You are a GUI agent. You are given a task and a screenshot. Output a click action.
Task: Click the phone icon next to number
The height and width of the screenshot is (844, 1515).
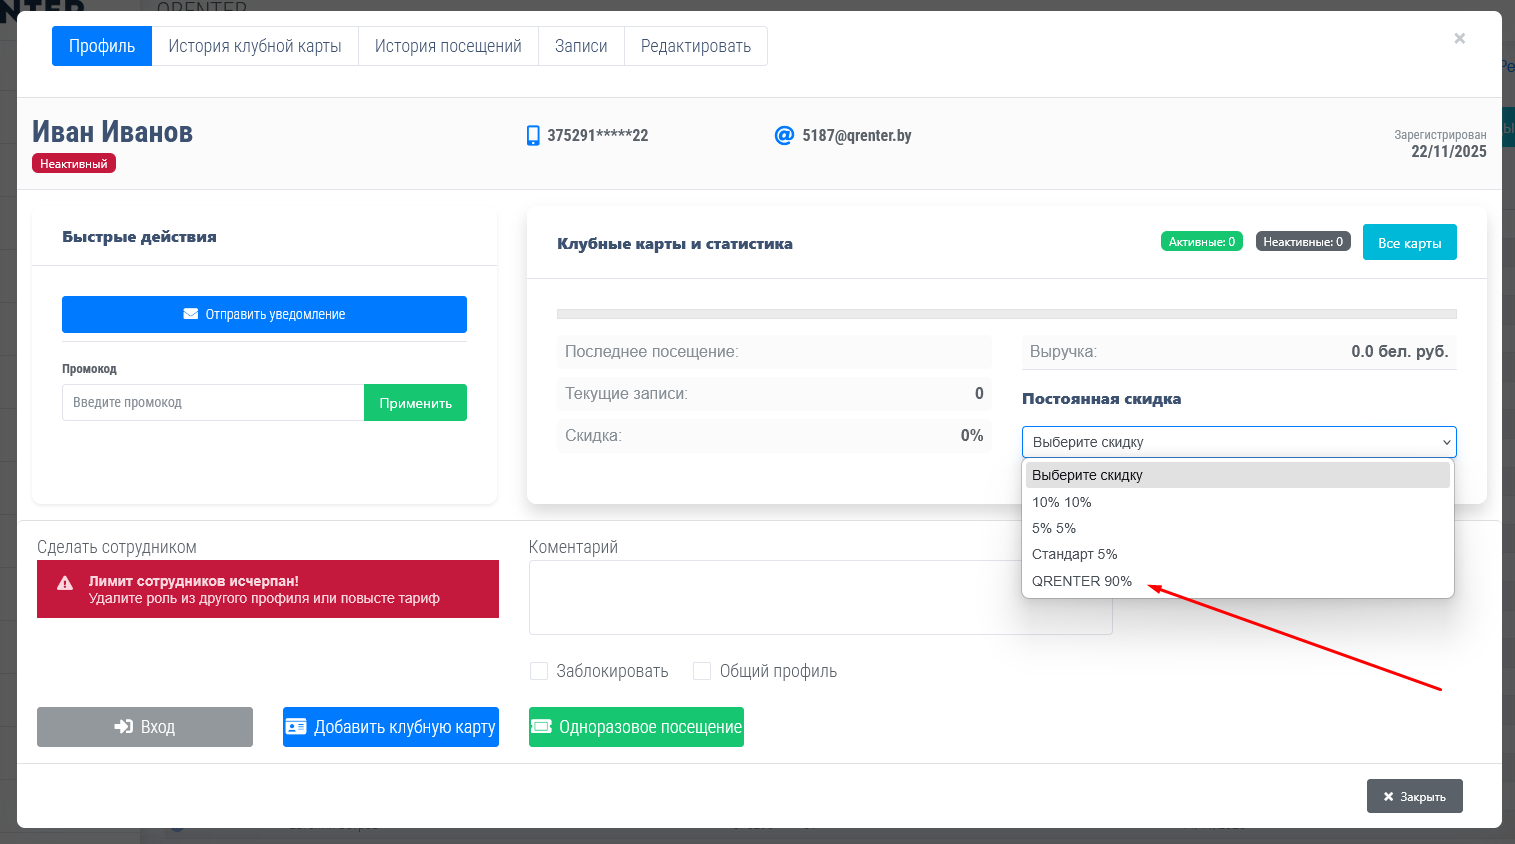click(x=533, y=136)
